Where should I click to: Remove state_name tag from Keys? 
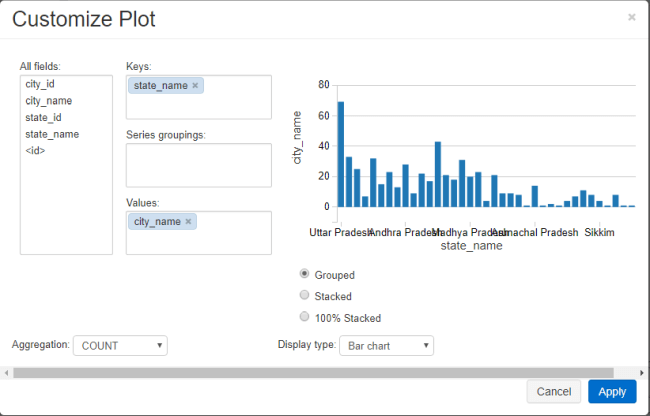click(195, 85)
